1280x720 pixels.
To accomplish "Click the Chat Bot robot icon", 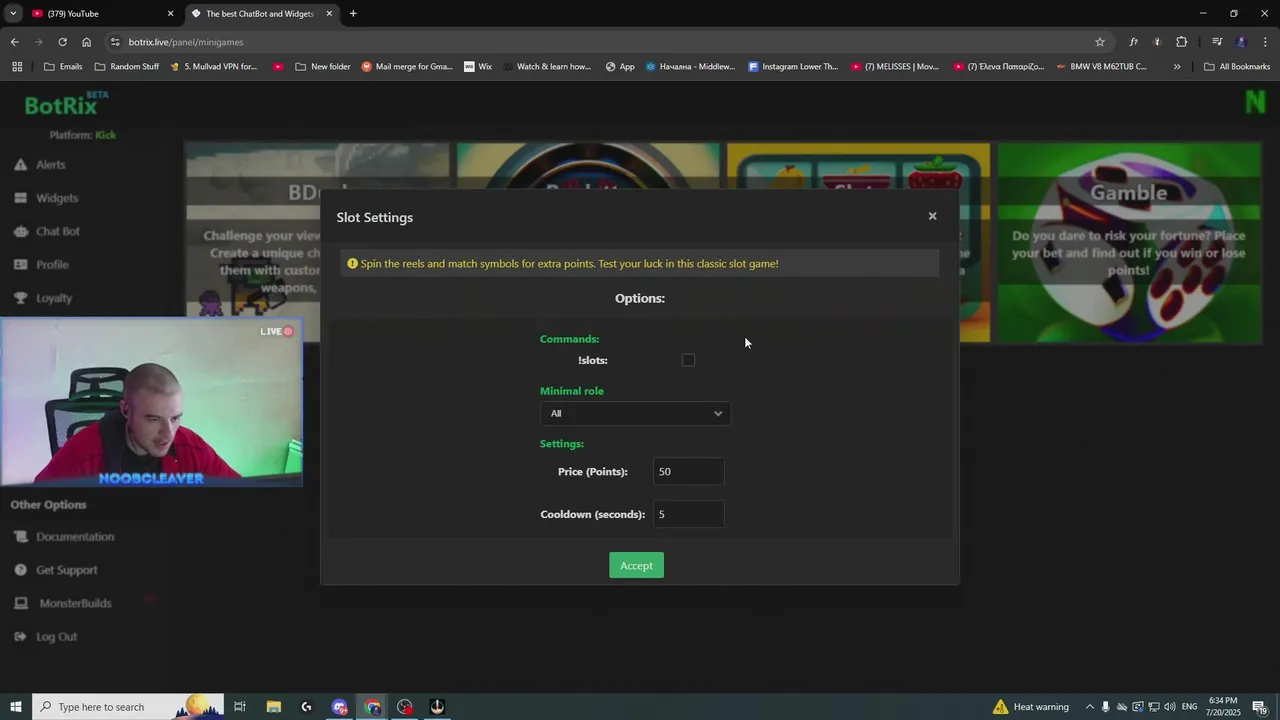I will tap(20, 231).
